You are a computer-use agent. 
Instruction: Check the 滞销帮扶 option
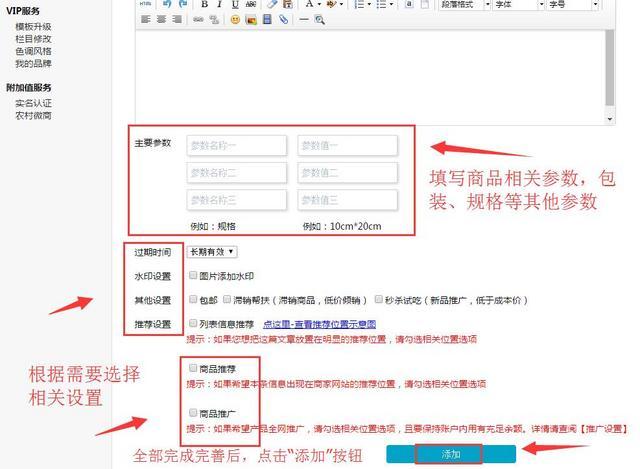(x=227, y=300)
